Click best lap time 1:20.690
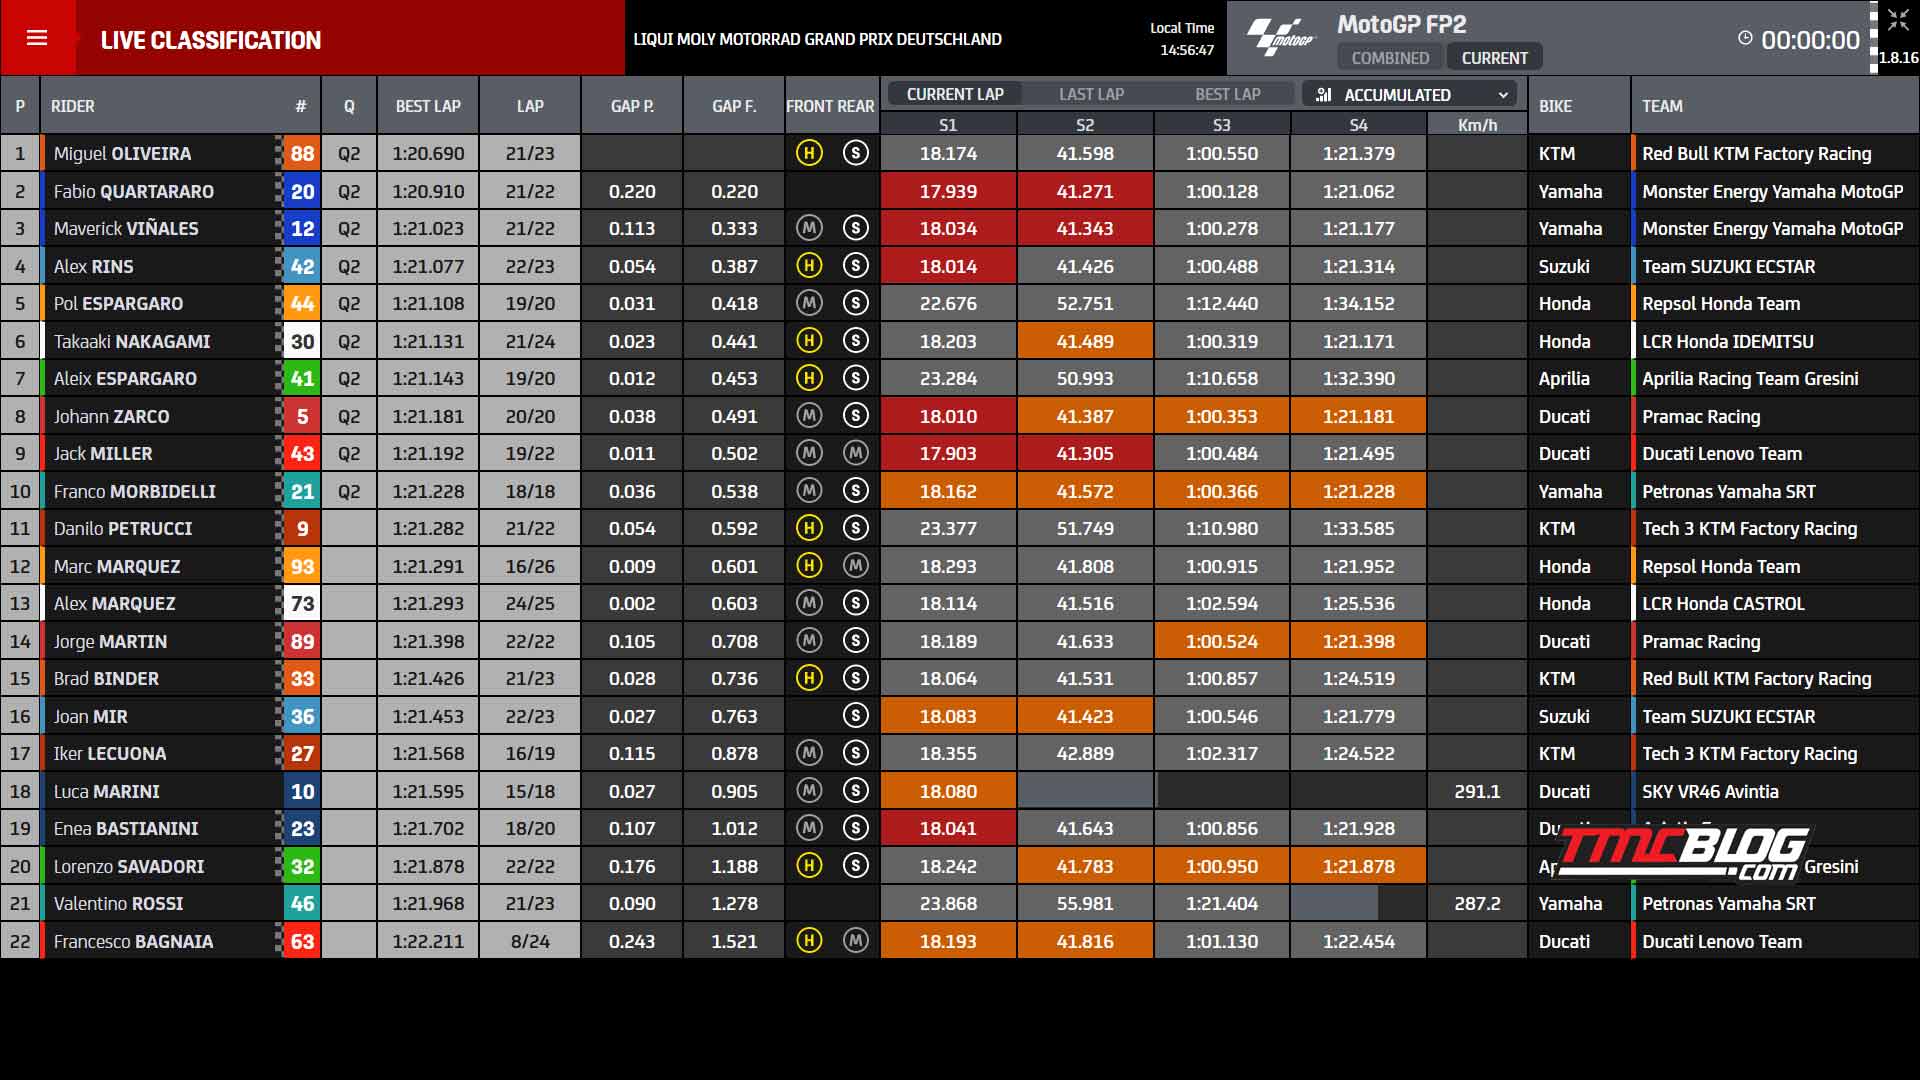Viewport: 1920px width, 1080px height. (428, 154)
